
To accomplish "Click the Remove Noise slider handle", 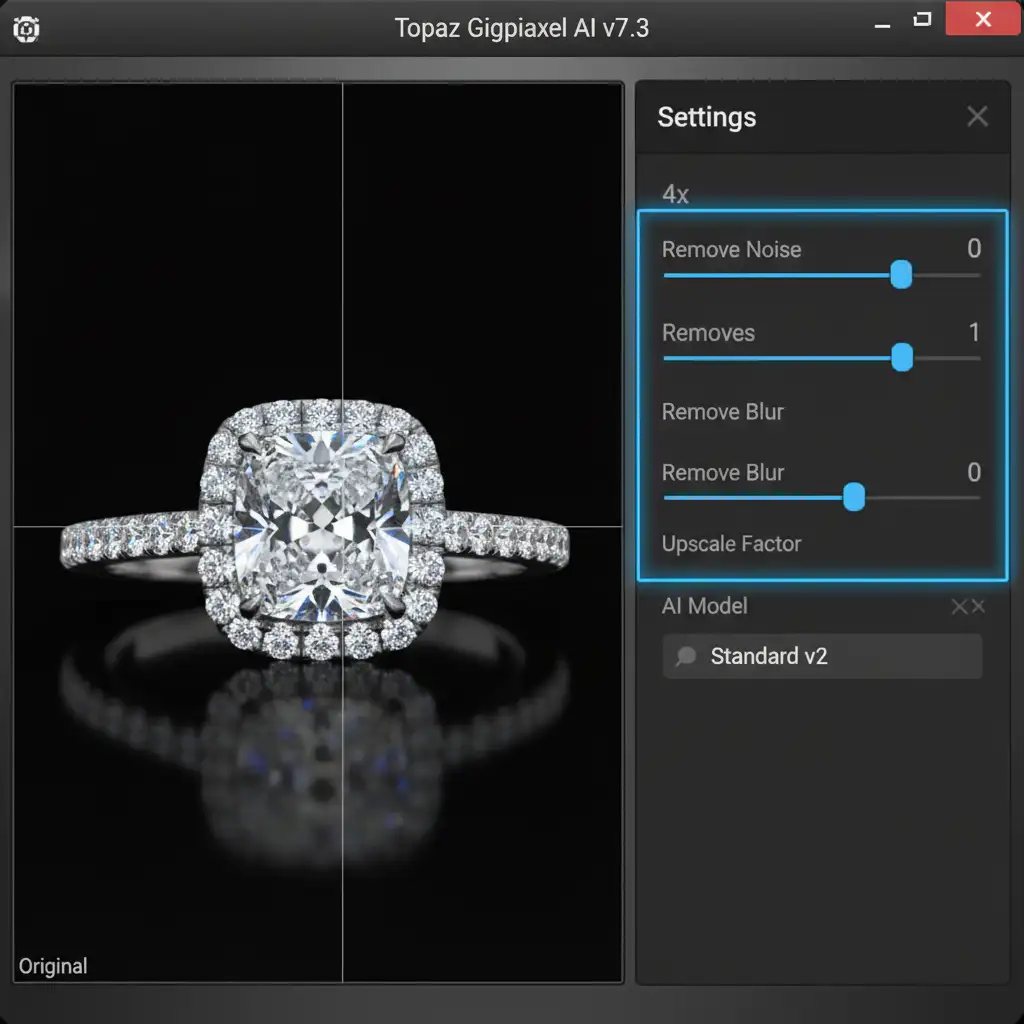I will pos(901,274).
